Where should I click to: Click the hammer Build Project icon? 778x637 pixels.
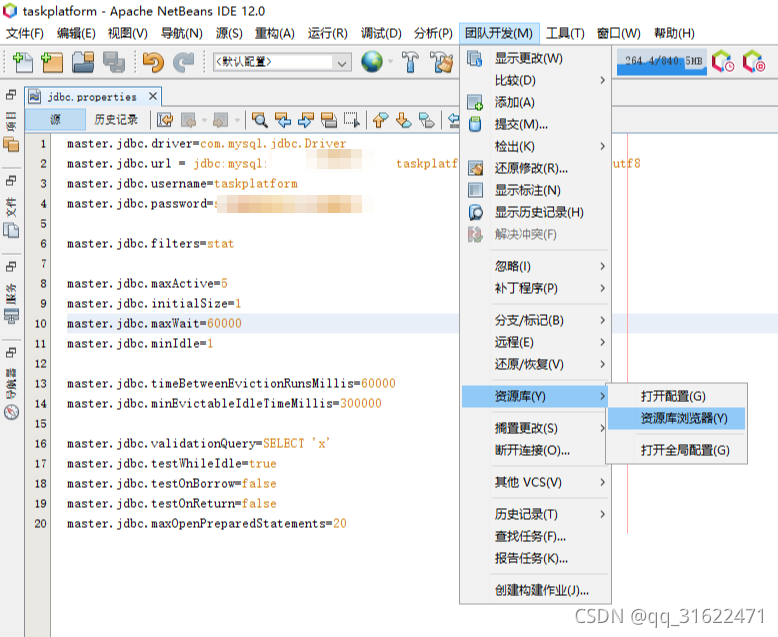(x=410, y=62)
